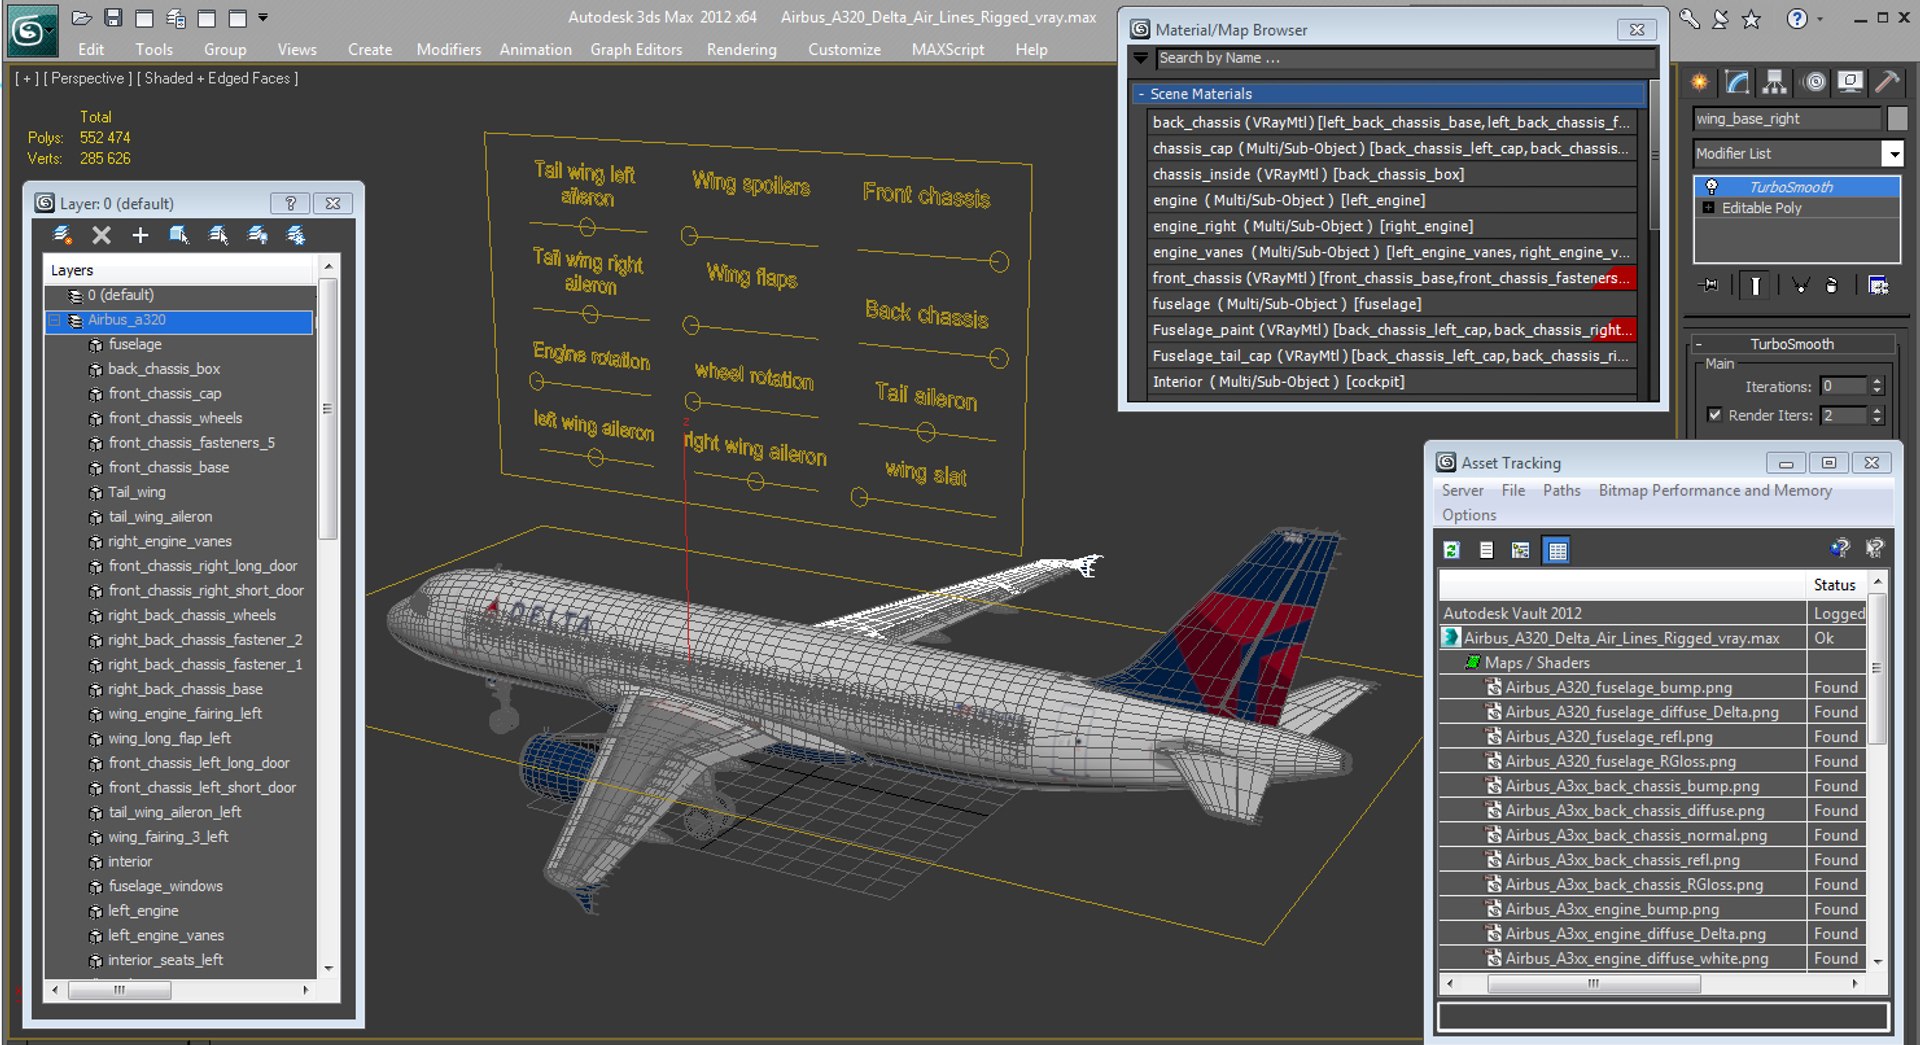
Task: Click Status column header in Asset Tracking
Action: click(1835, 585)
